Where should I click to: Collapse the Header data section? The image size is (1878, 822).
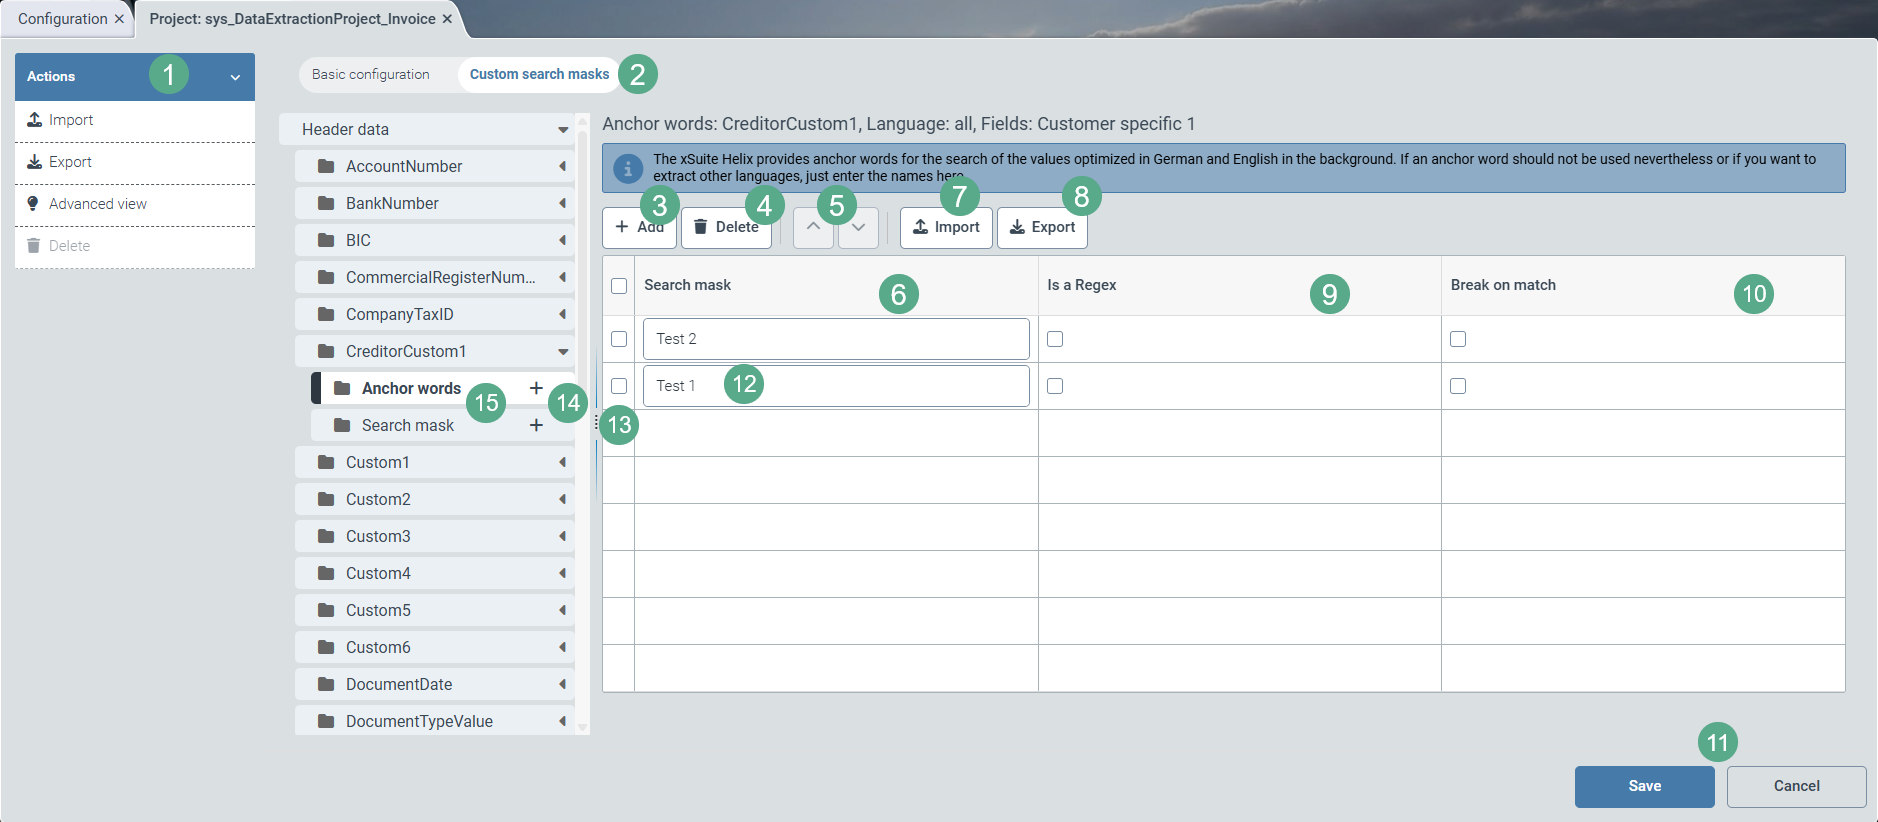(x=563, y=130)
